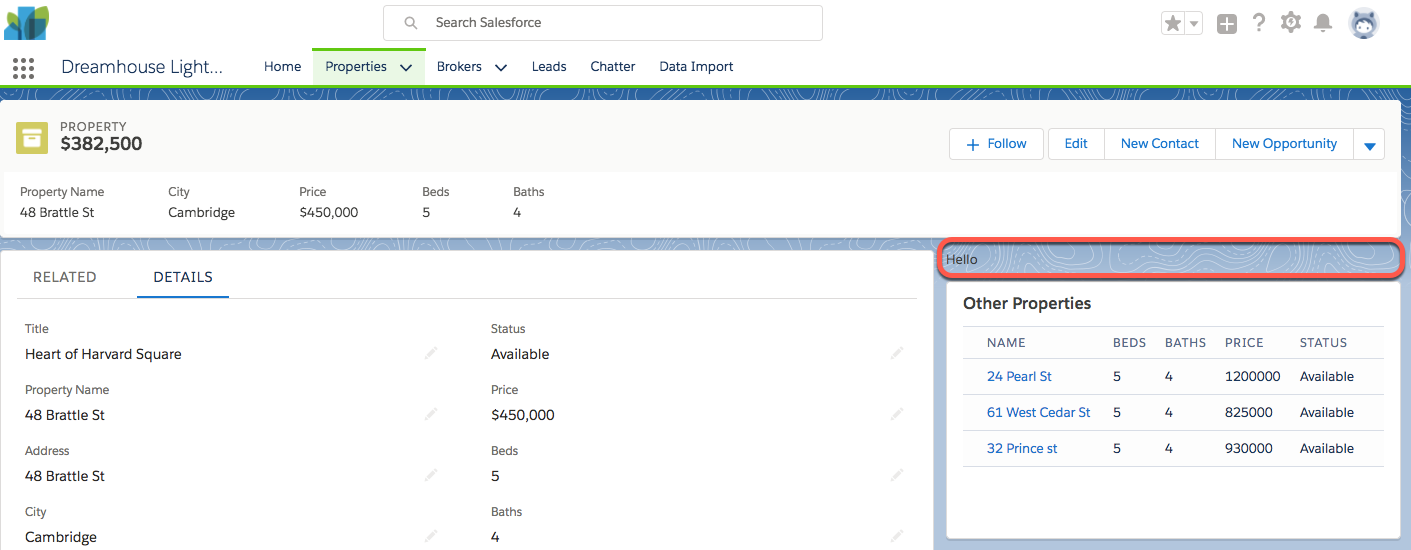Click the $450,000 price in highlights panel

328,213
